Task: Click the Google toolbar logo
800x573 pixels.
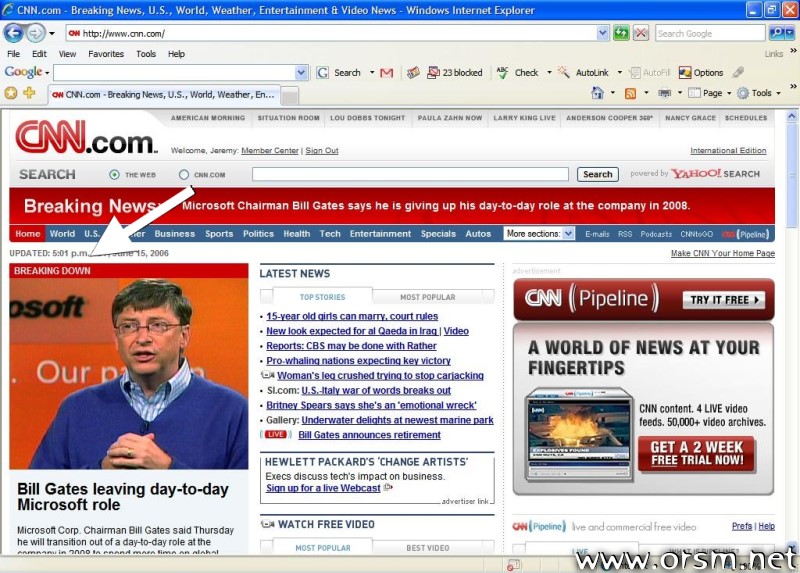Action: click(x=23, y=72)
